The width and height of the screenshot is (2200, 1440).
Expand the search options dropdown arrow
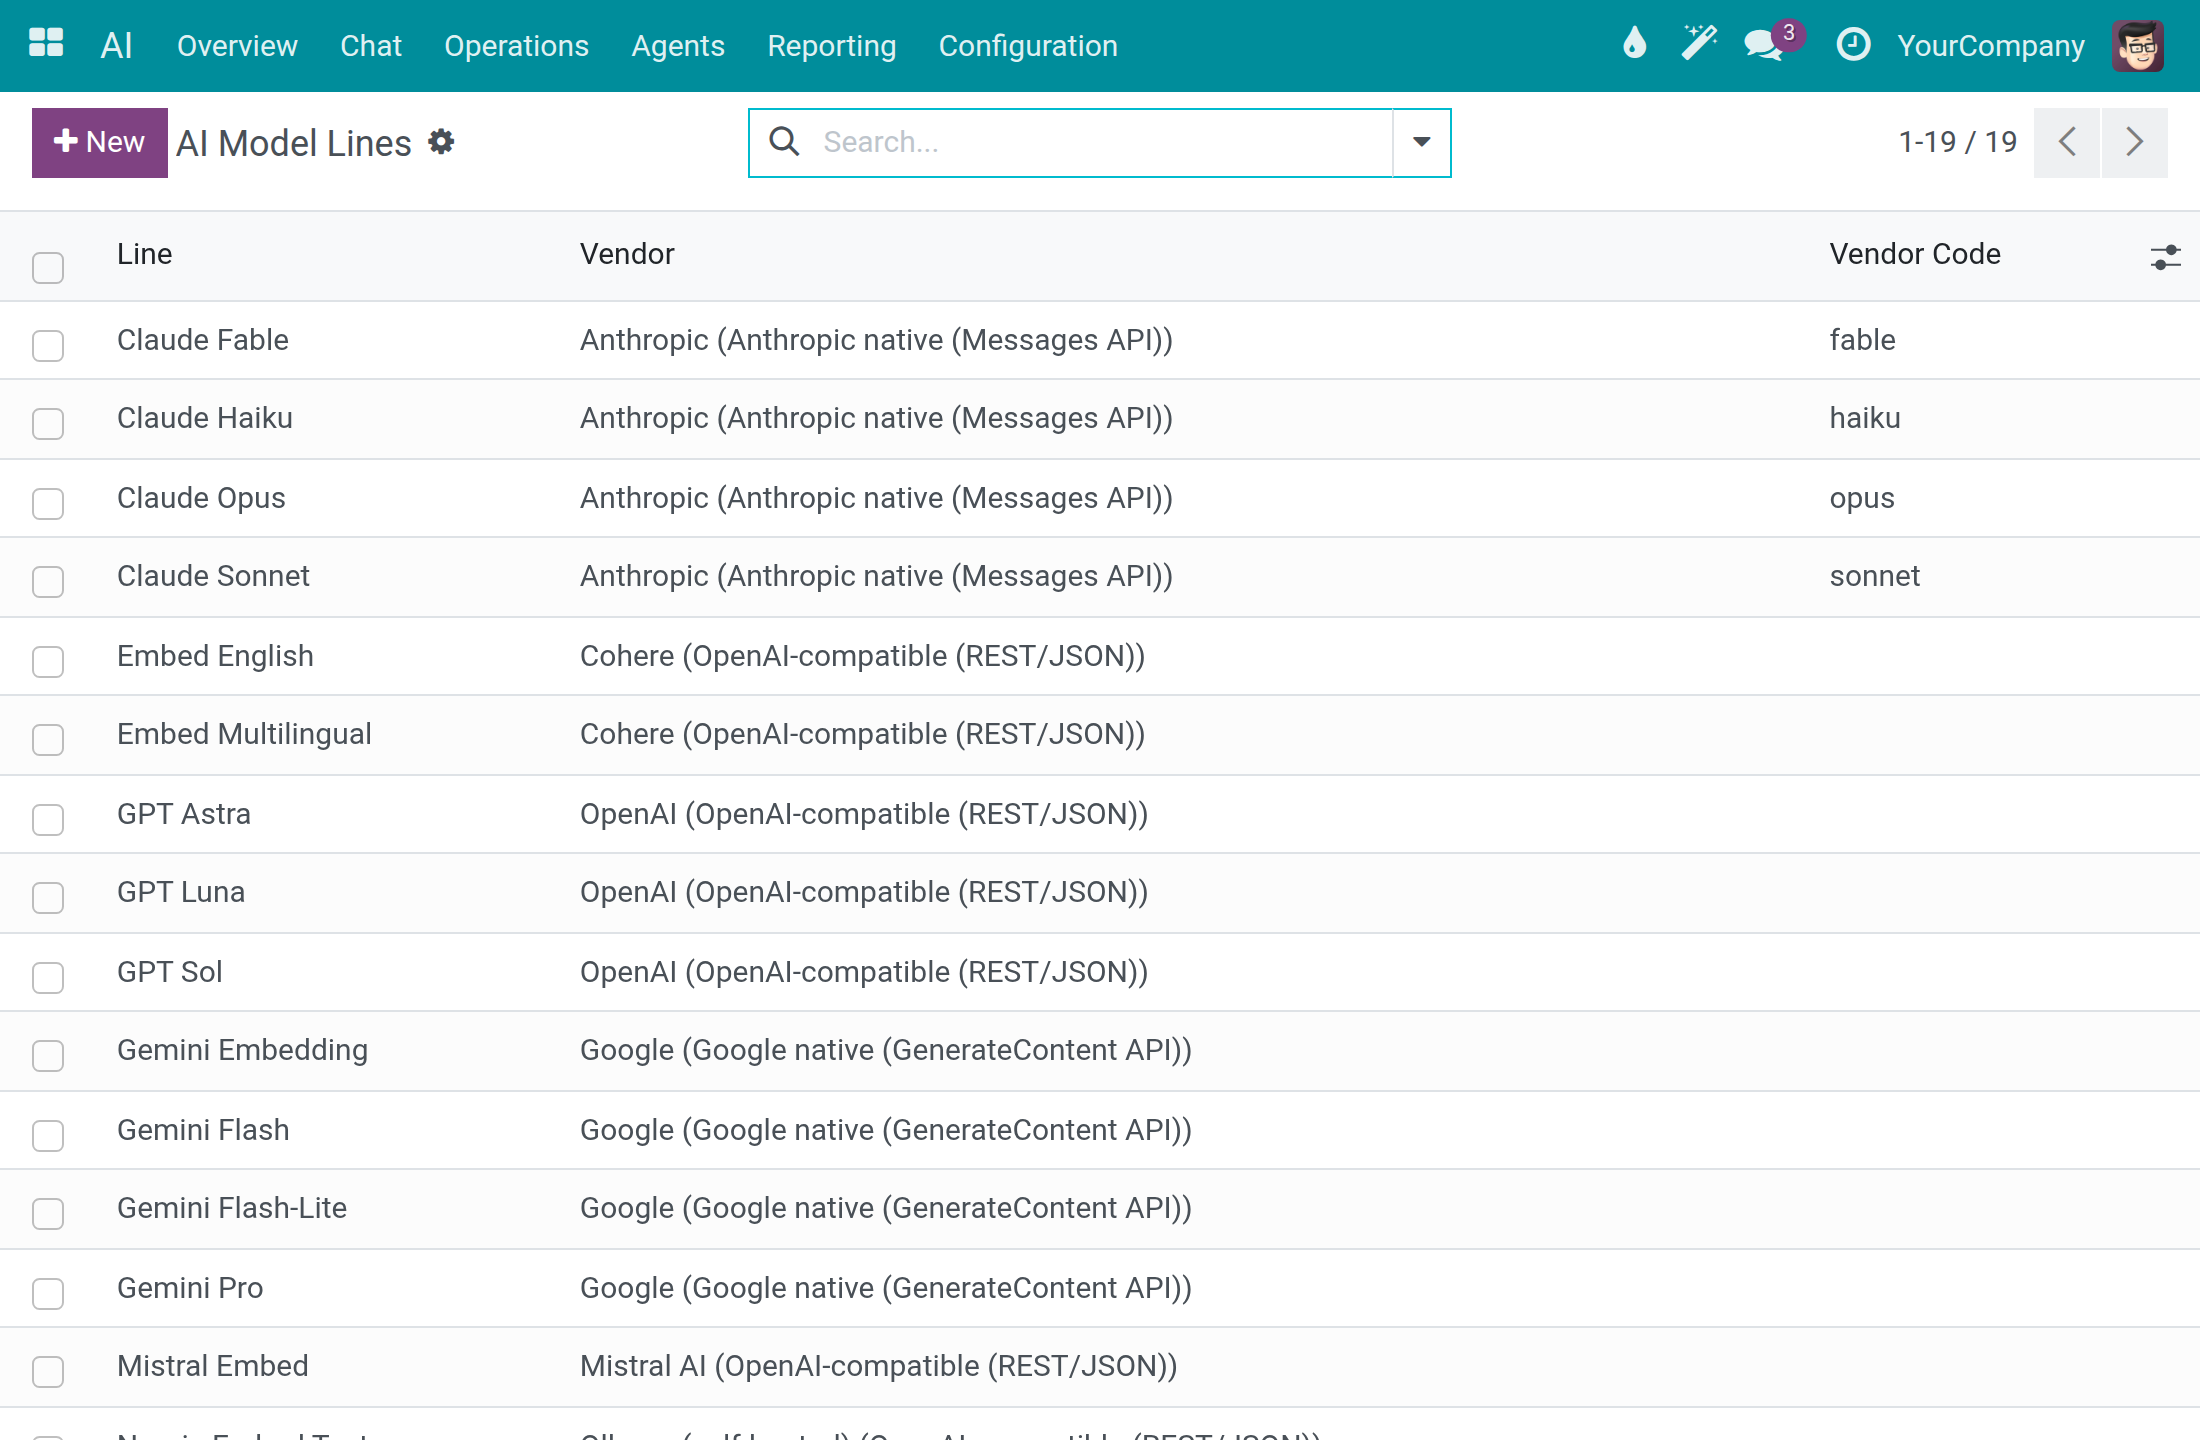(1422, 142)
